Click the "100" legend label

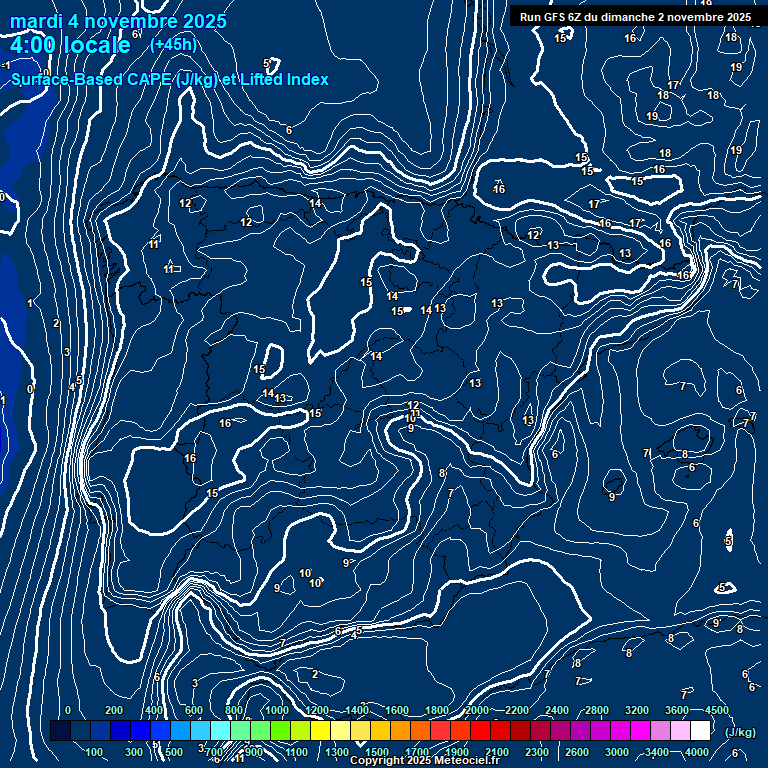point(94,752)
